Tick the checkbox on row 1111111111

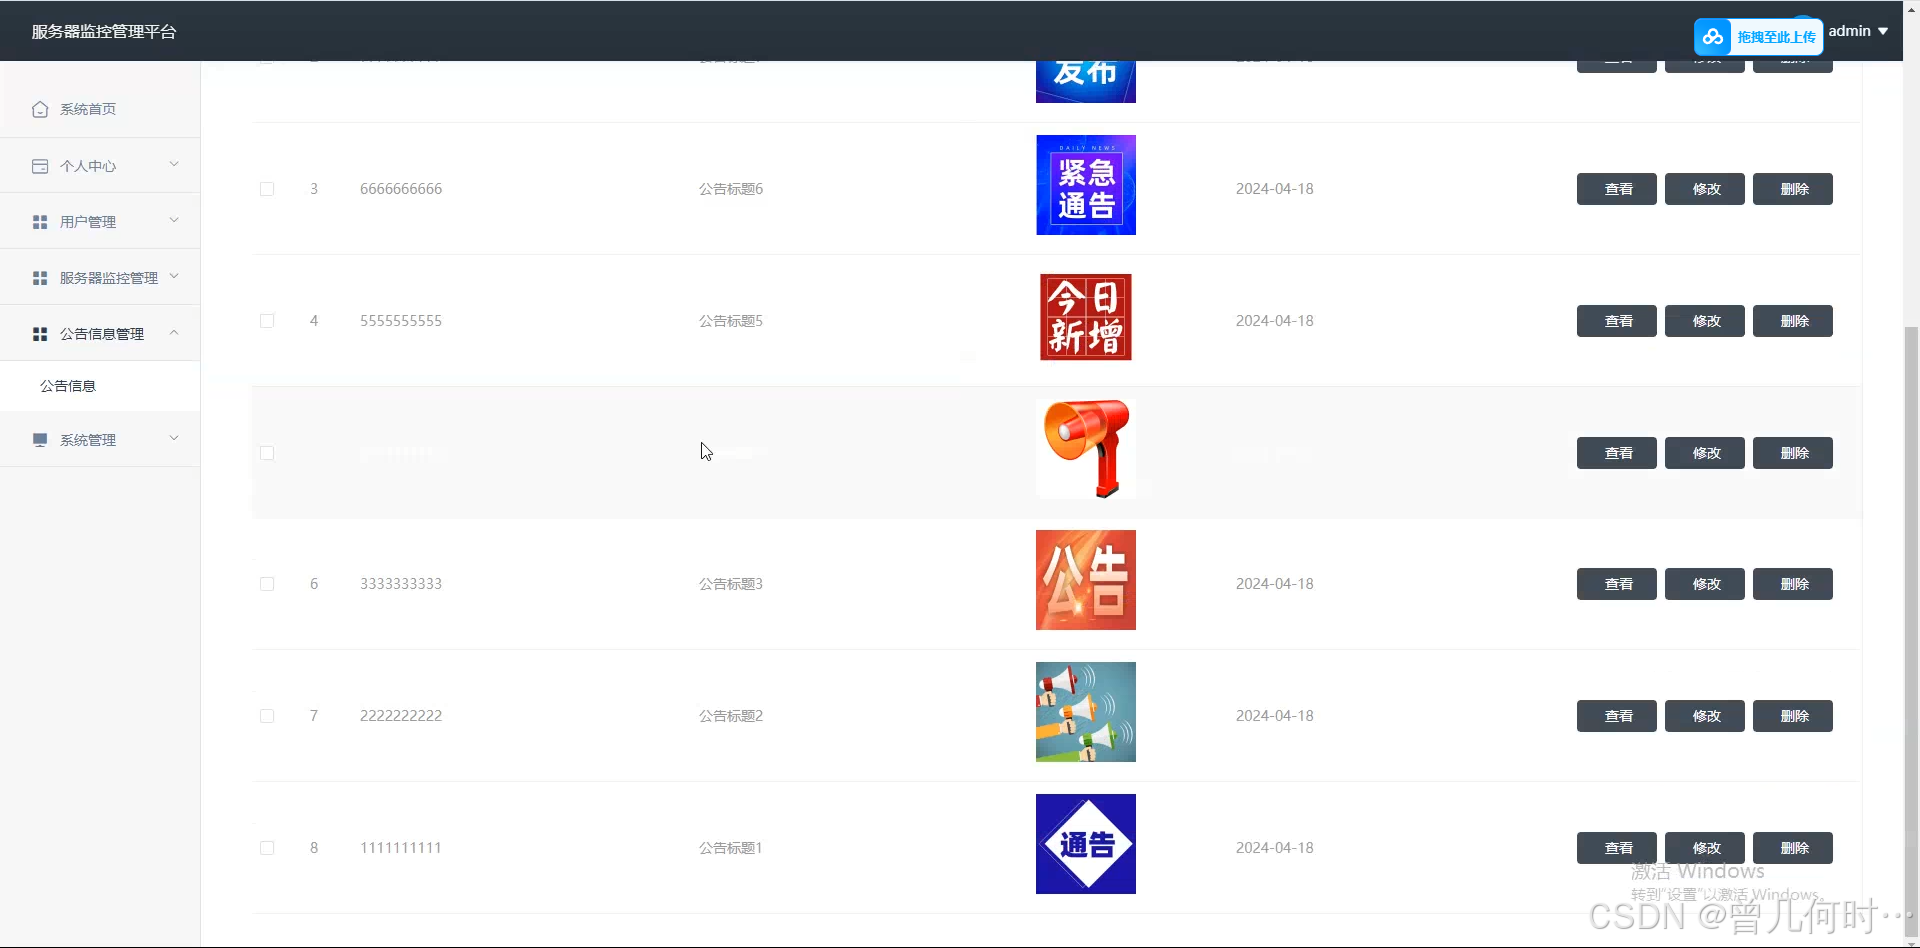point(267,847)
